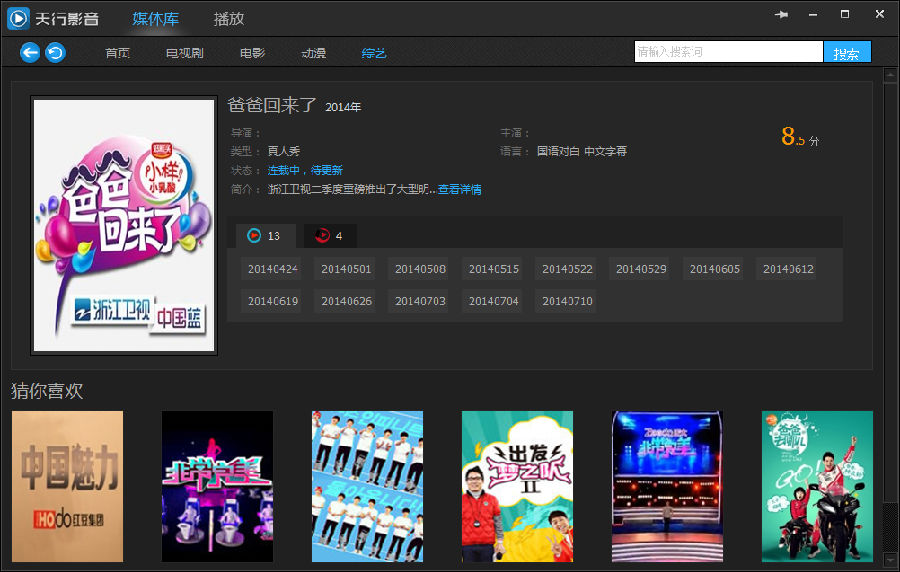Go to 首页 category
The height and width of the screenshot is (572, 900).
click(117, 53)
